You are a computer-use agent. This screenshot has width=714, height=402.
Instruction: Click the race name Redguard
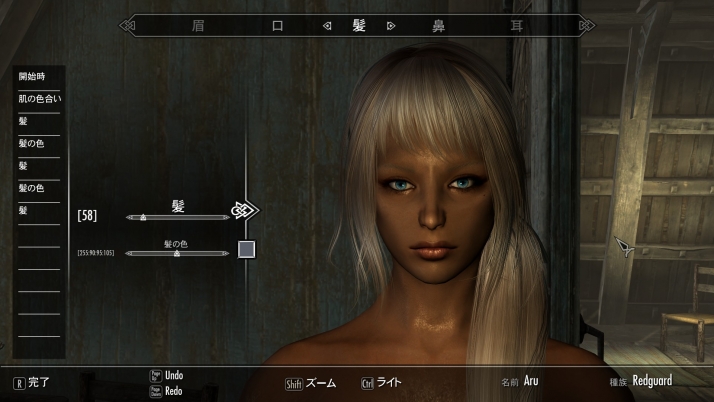pyautogui.click(x=652, y=381)
